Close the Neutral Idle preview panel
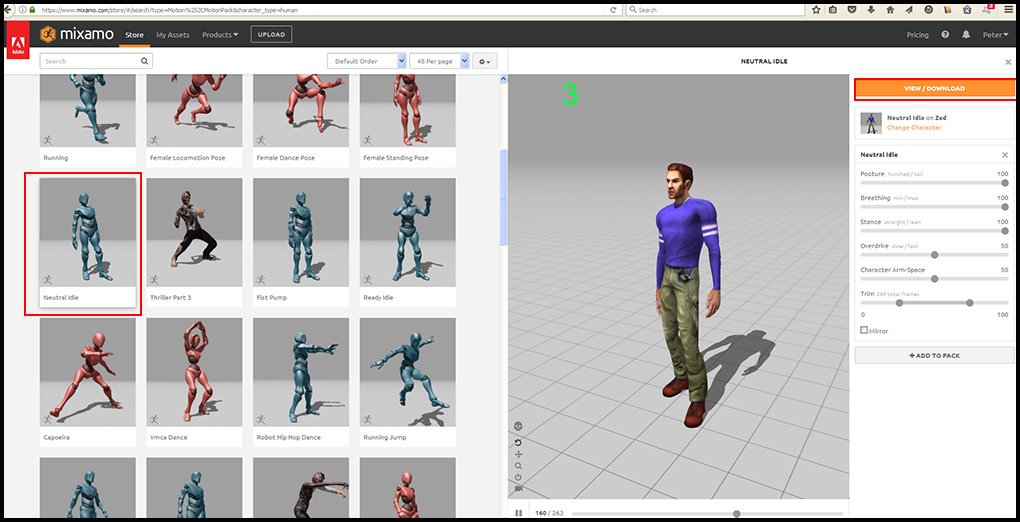This screenshot has width=1020, height=522. 1008,62
